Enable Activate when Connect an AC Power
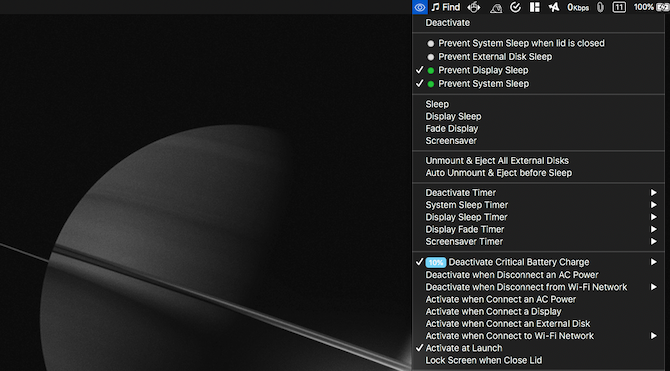 pos(538,299)
